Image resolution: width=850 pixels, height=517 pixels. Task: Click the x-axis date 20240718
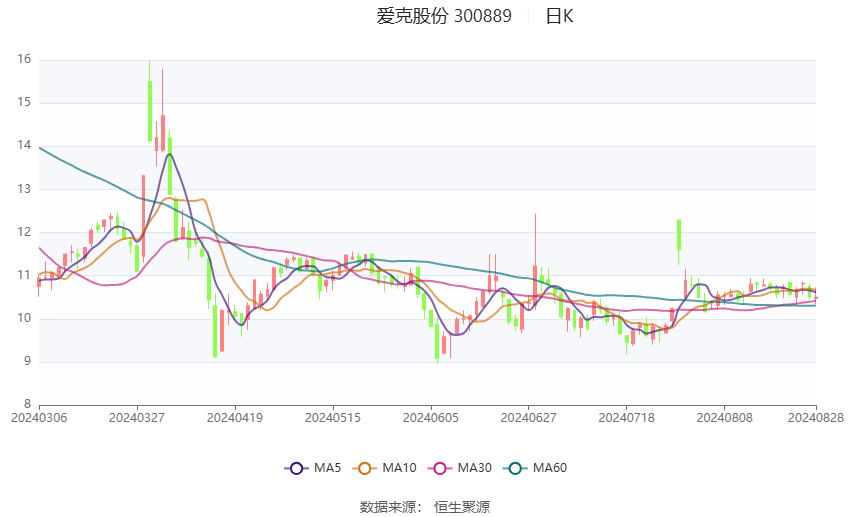point(627,418)
